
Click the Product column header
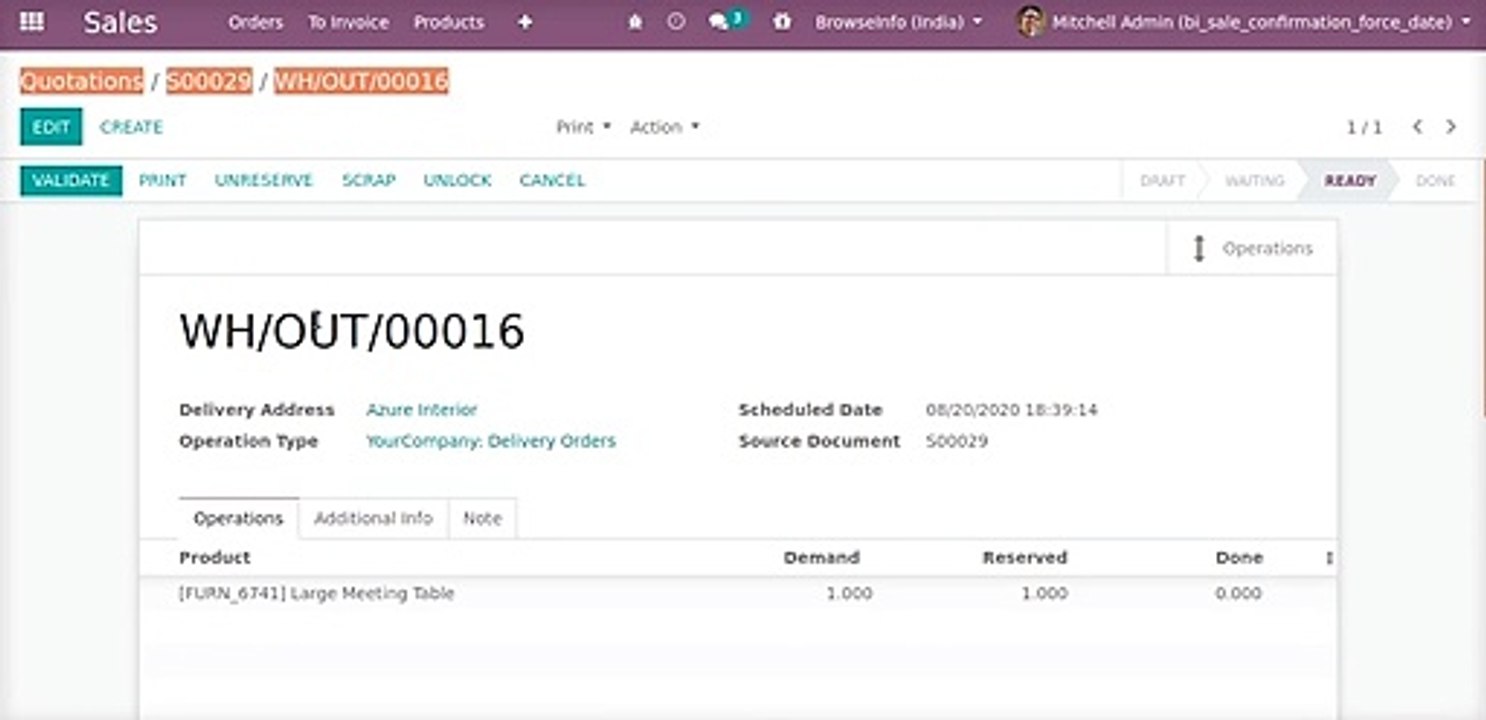pos(214,558)
